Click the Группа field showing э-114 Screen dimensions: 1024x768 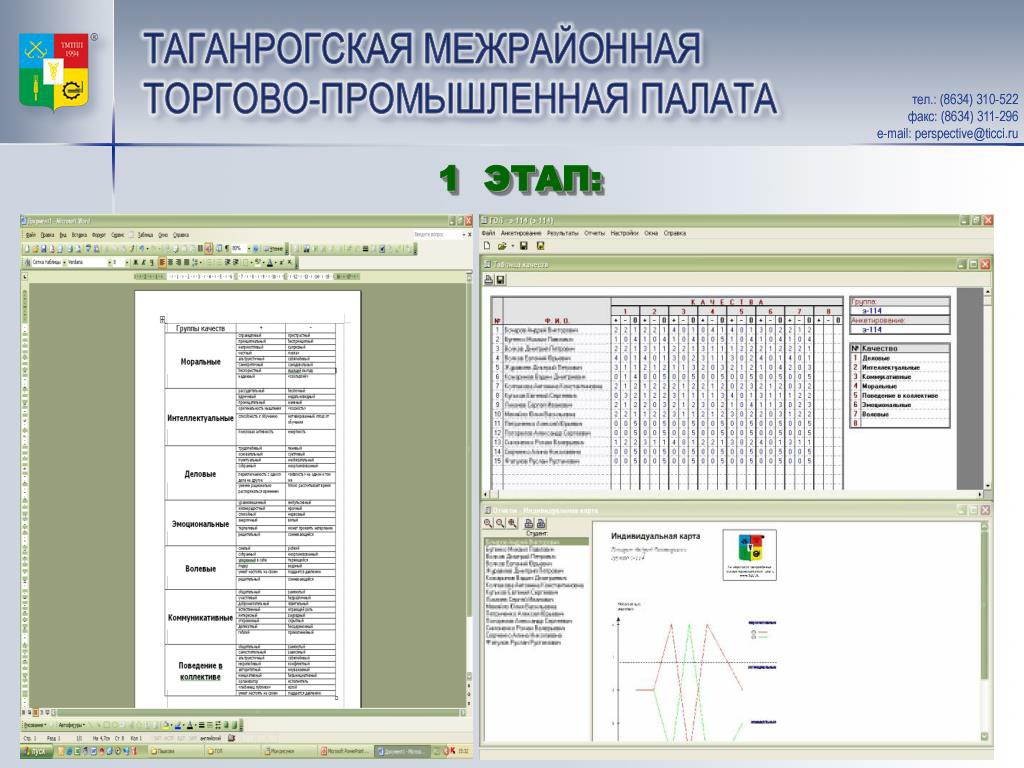click(899, 311)
